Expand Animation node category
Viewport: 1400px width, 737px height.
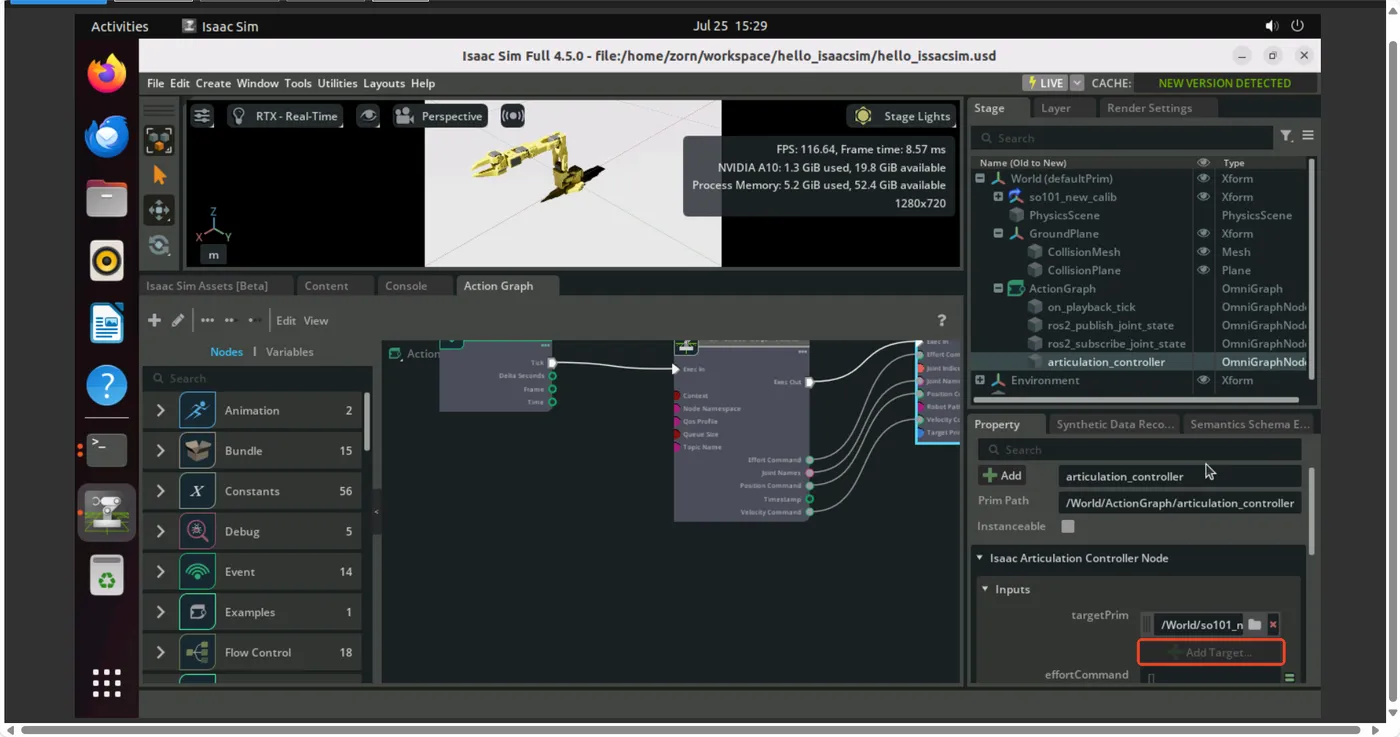coord(160,410)
